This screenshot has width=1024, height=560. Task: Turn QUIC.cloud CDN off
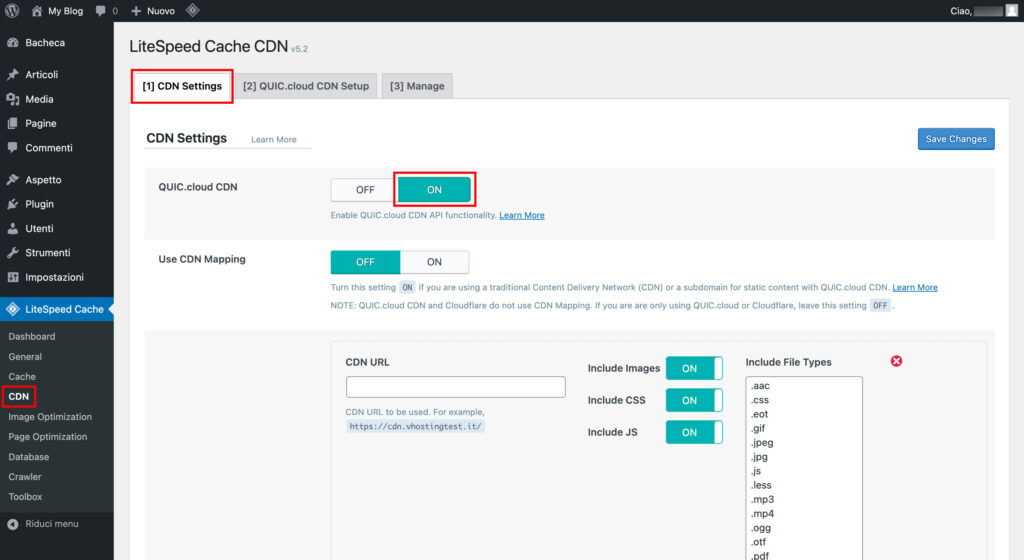[364, 190]
